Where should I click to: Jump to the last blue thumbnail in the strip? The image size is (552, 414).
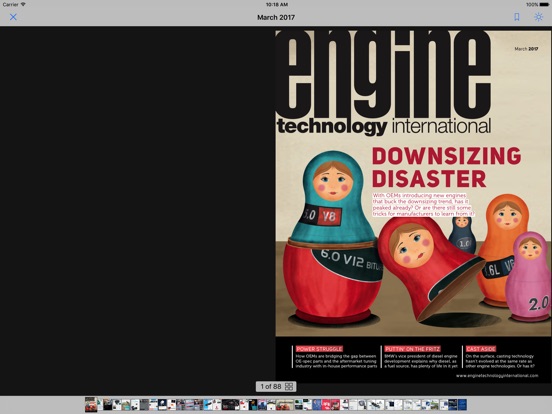tap(462, 405)
